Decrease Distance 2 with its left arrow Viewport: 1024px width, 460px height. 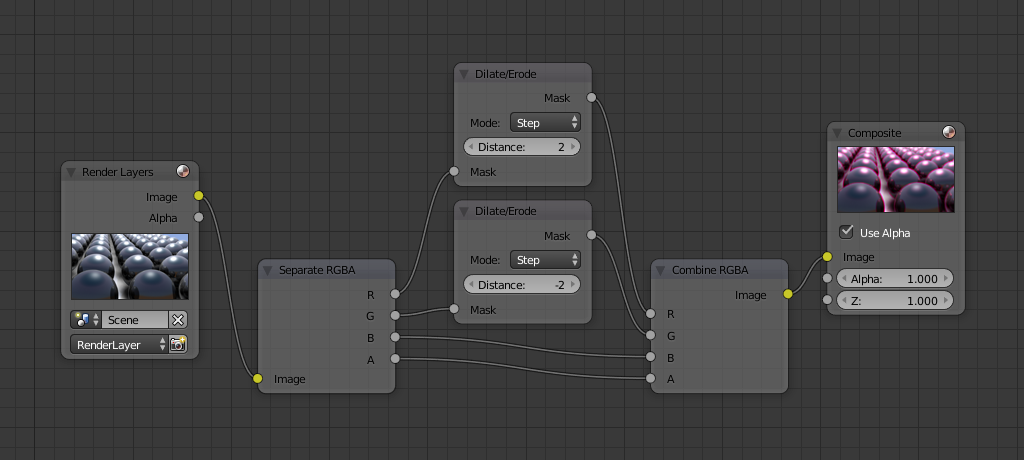(471, 147)
